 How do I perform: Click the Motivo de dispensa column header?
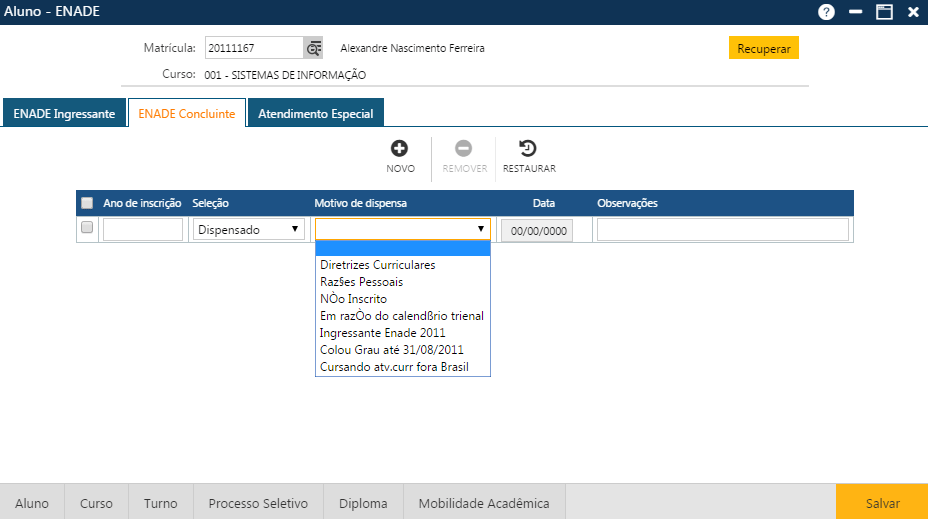[x=360, y=203]
